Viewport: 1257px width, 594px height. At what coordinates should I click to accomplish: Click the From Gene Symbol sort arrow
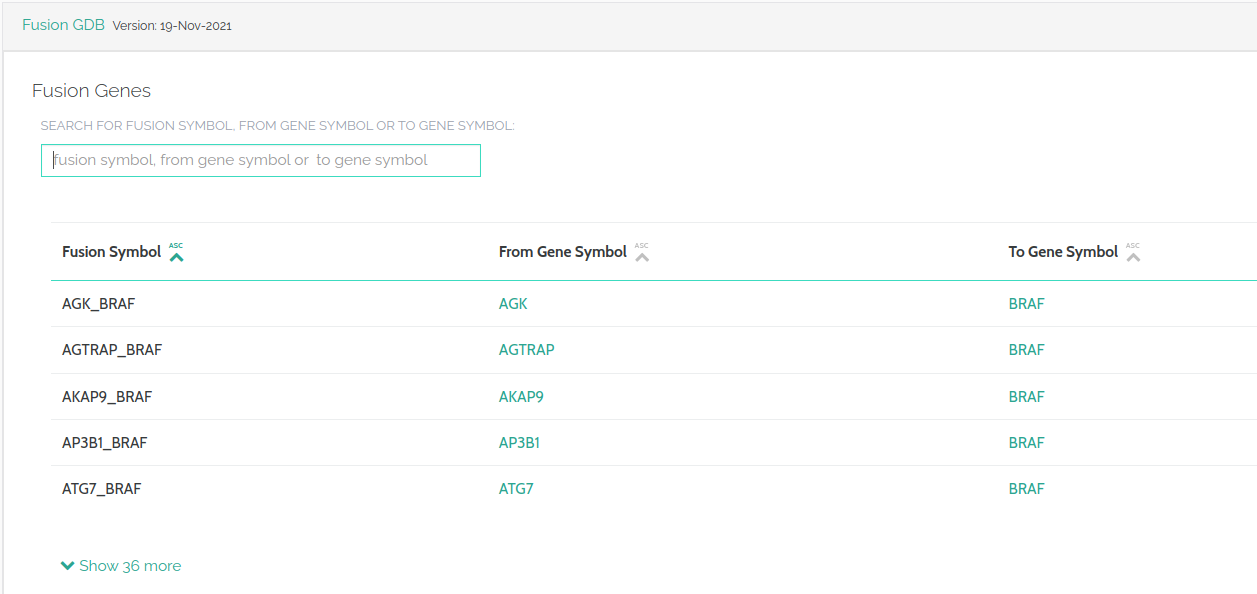(x=642, y=254)
